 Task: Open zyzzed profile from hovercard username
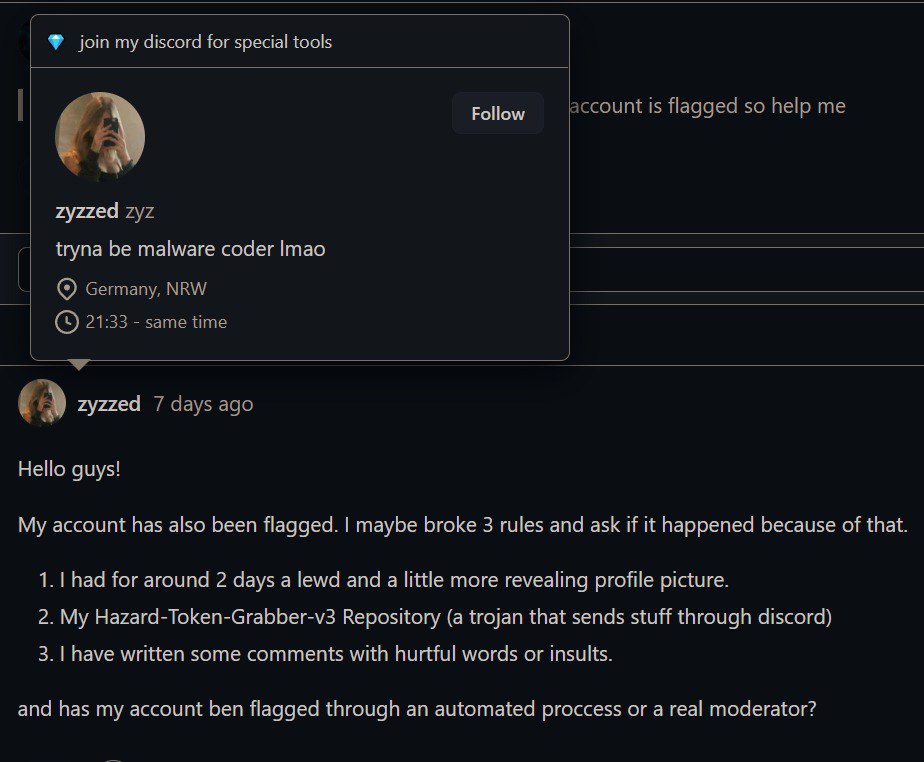coord(87,211)
